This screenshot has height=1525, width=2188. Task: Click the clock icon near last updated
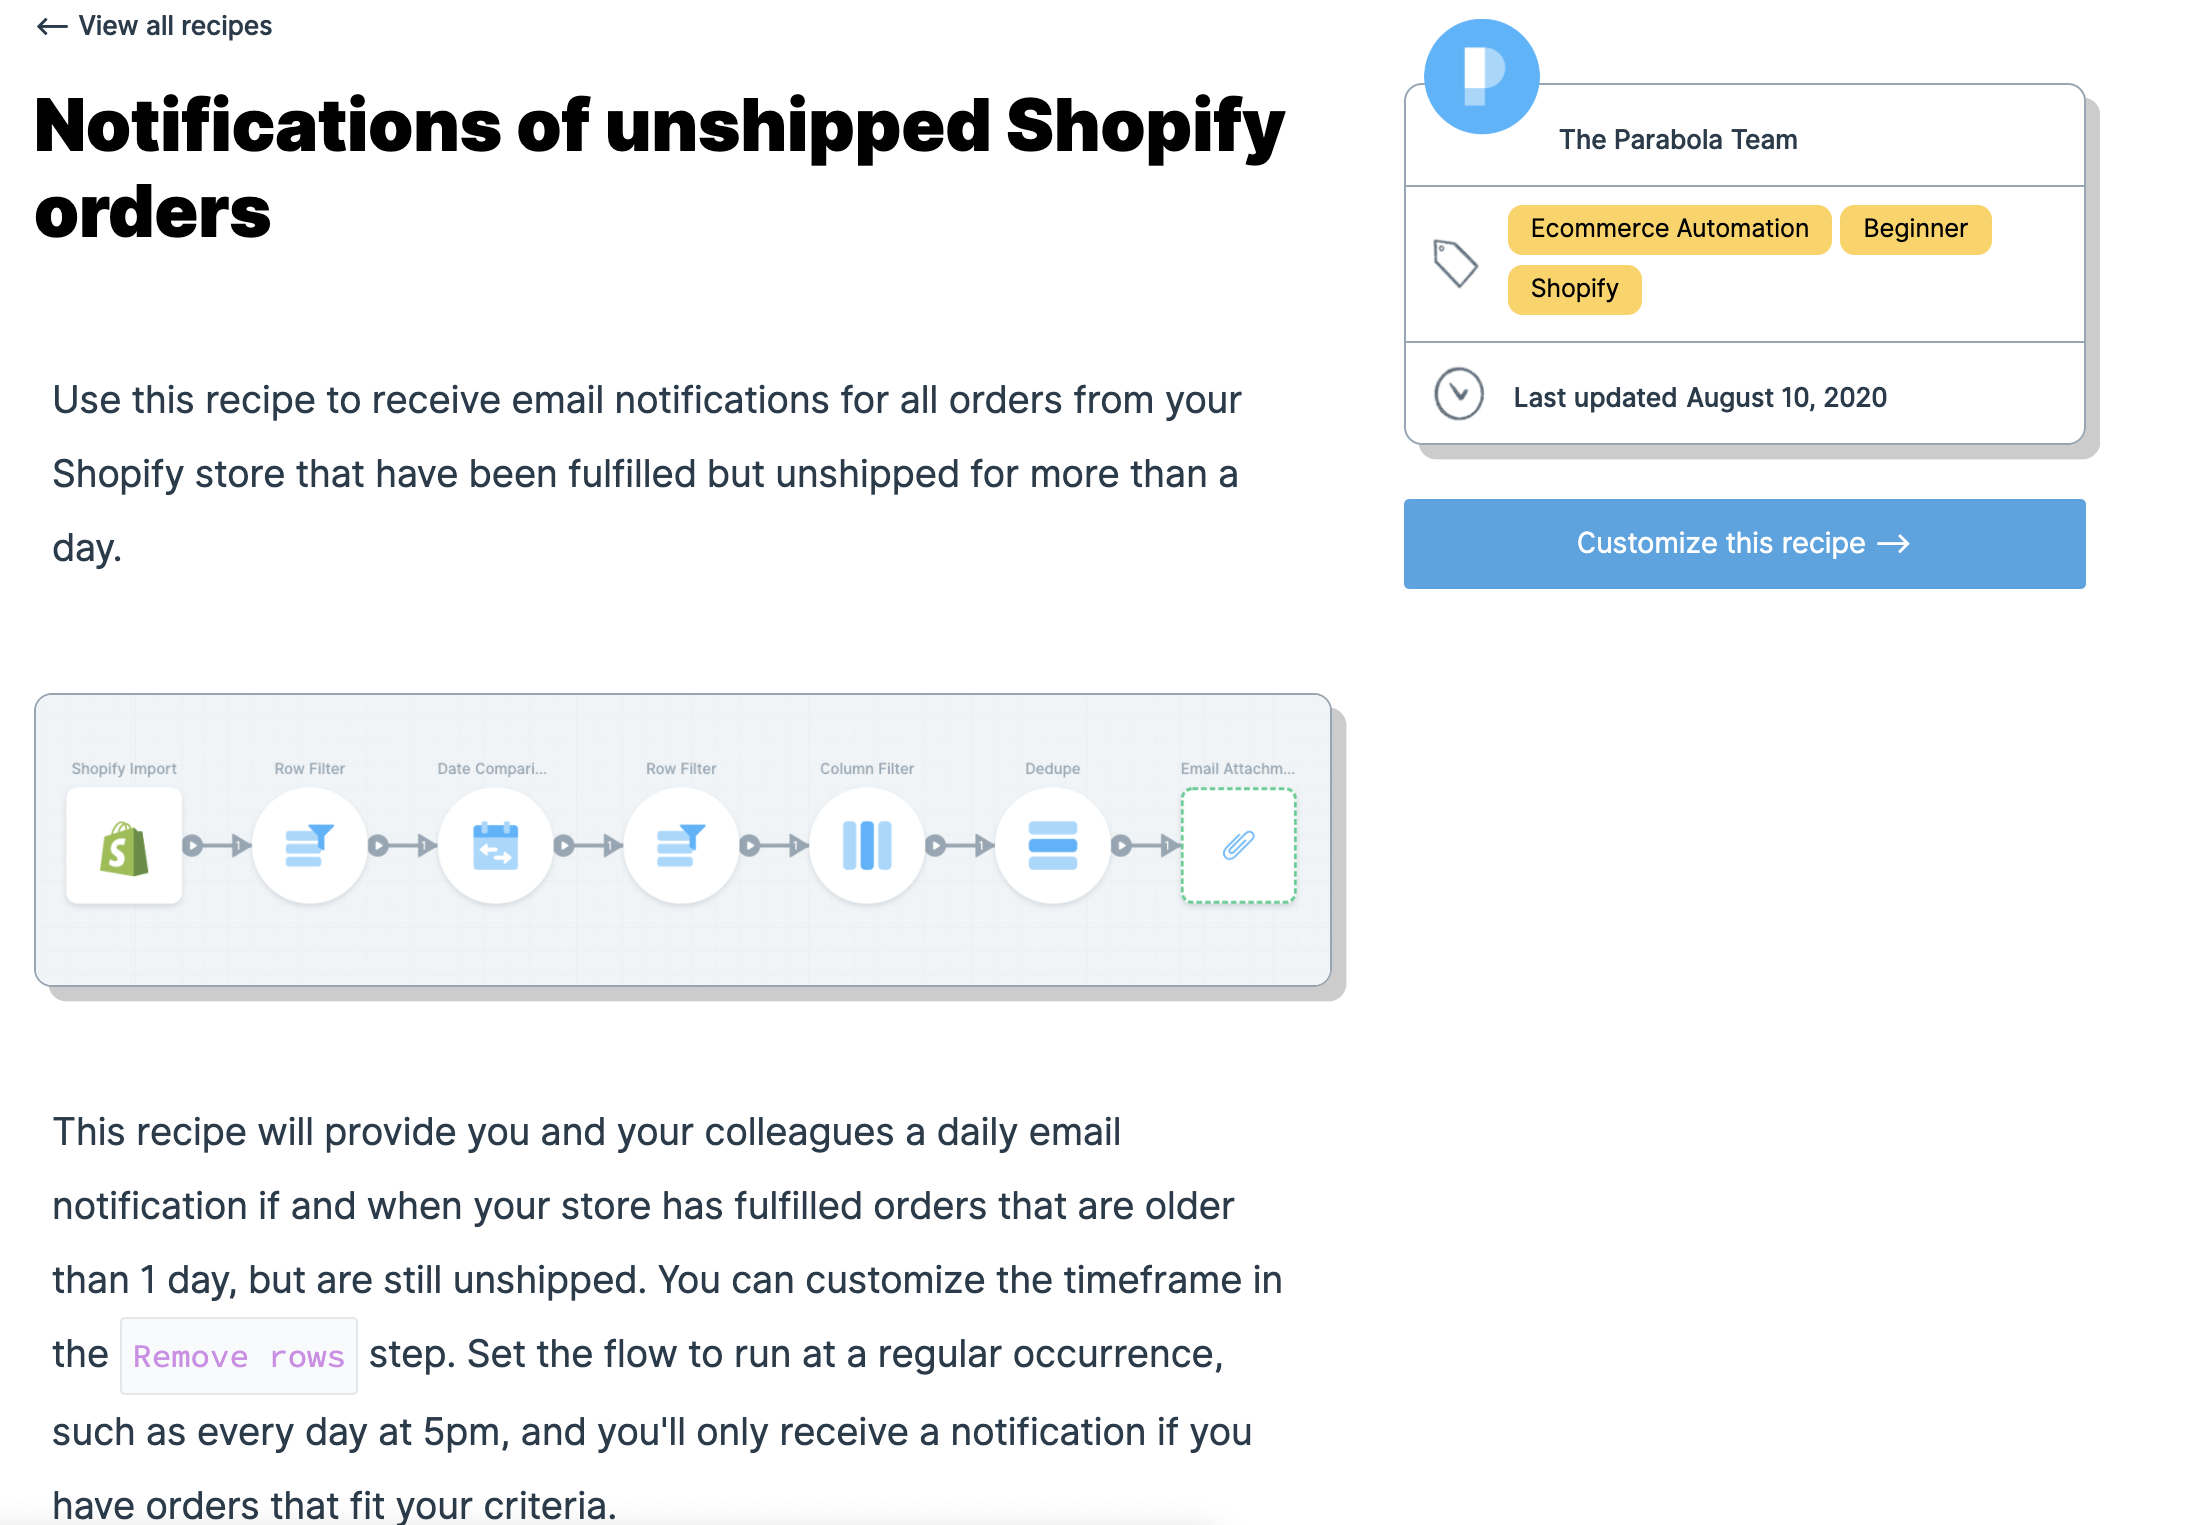point(1459,394)
